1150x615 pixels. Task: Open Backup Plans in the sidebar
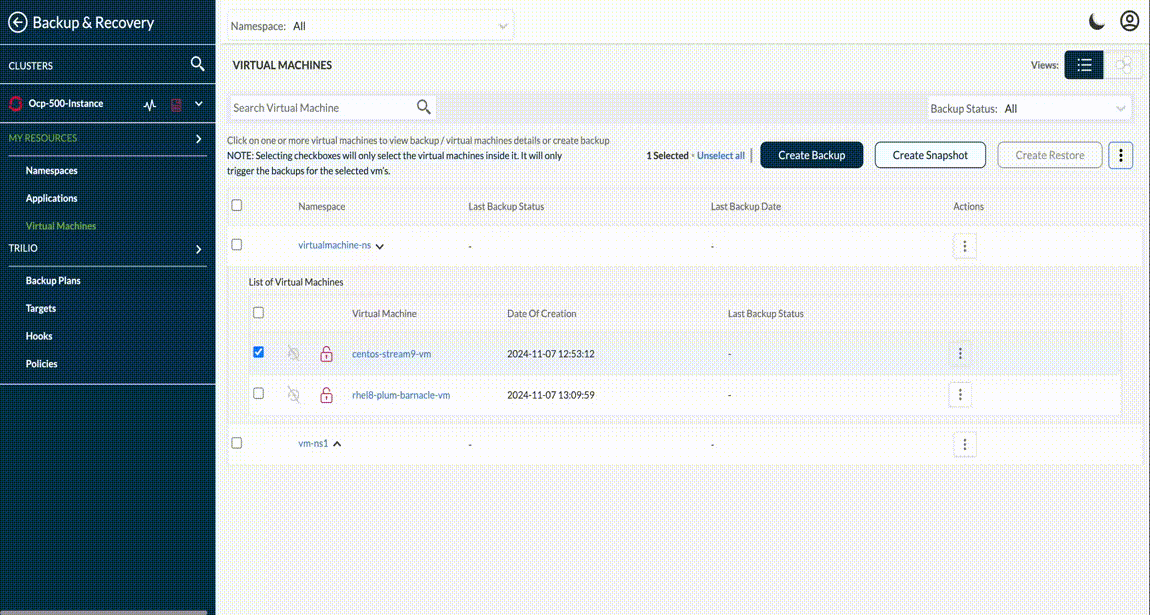53,281
